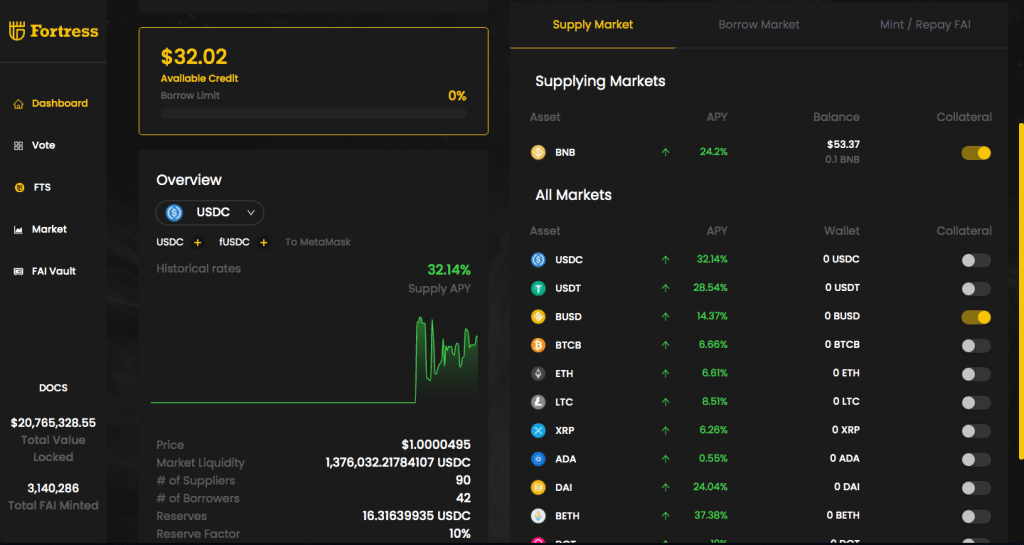1024x545 pixels.
Task: Click the page vertical scrollbar
Action: click(1020, 291)
